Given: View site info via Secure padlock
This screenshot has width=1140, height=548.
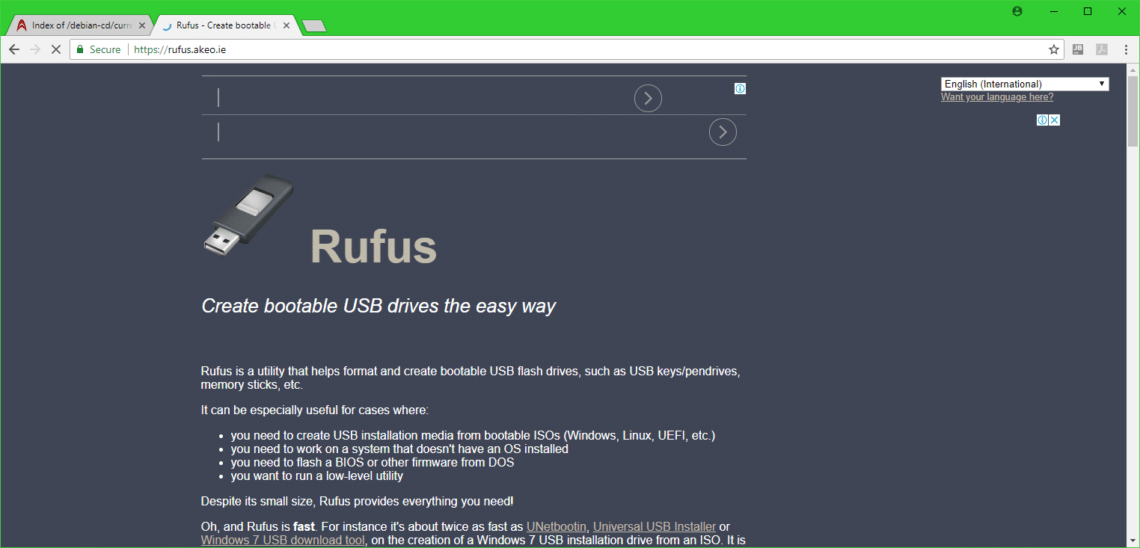Looking at the screenshot, I should click(98, 49).
